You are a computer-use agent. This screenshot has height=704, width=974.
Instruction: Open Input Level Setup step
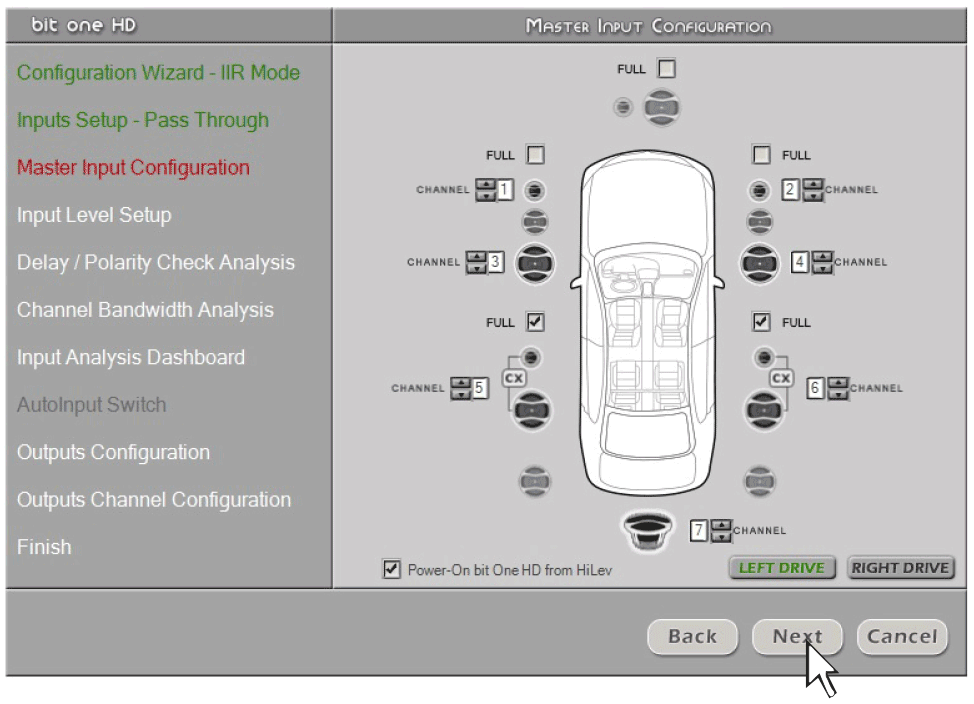94,215
